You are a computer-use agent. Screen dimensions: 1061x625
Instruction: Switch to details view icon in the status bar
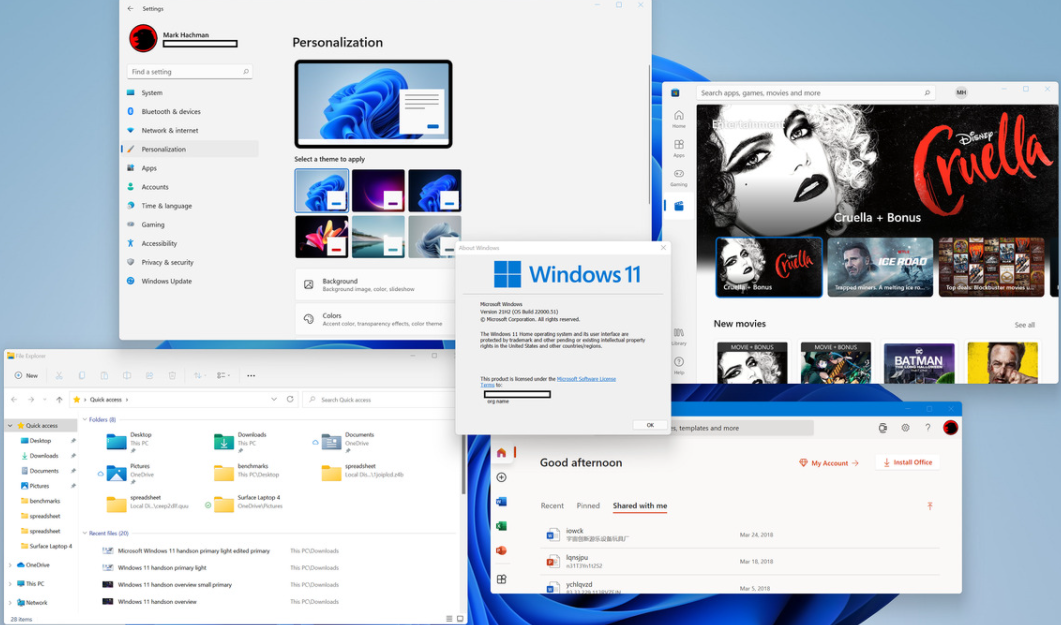click(449, 619)
